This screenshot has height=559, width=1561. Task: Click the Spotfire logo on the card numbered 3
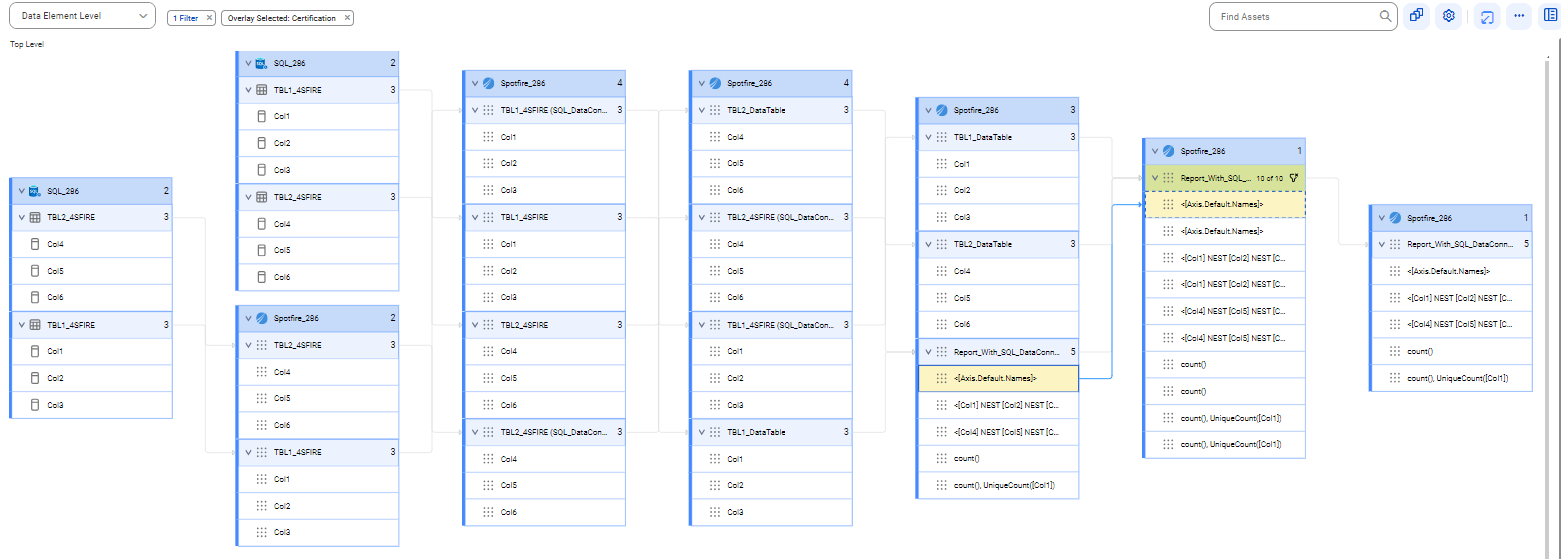point(942,110)
